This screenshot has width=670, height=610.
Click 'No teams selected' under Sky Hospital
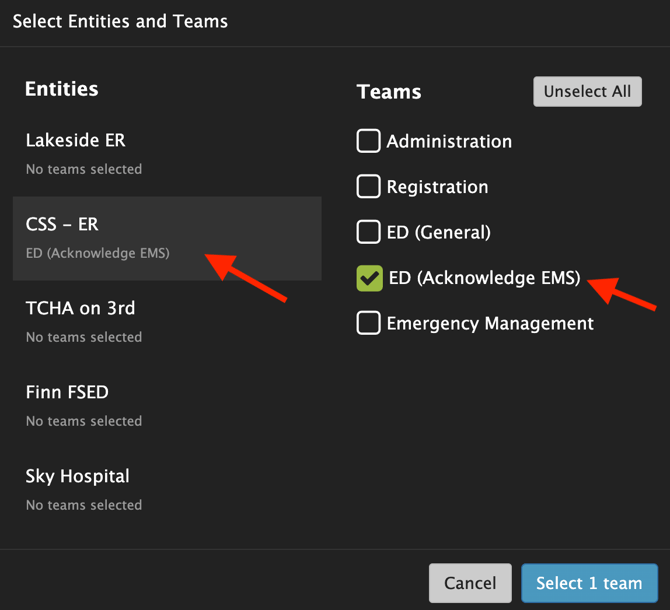[x=84, y=505]
